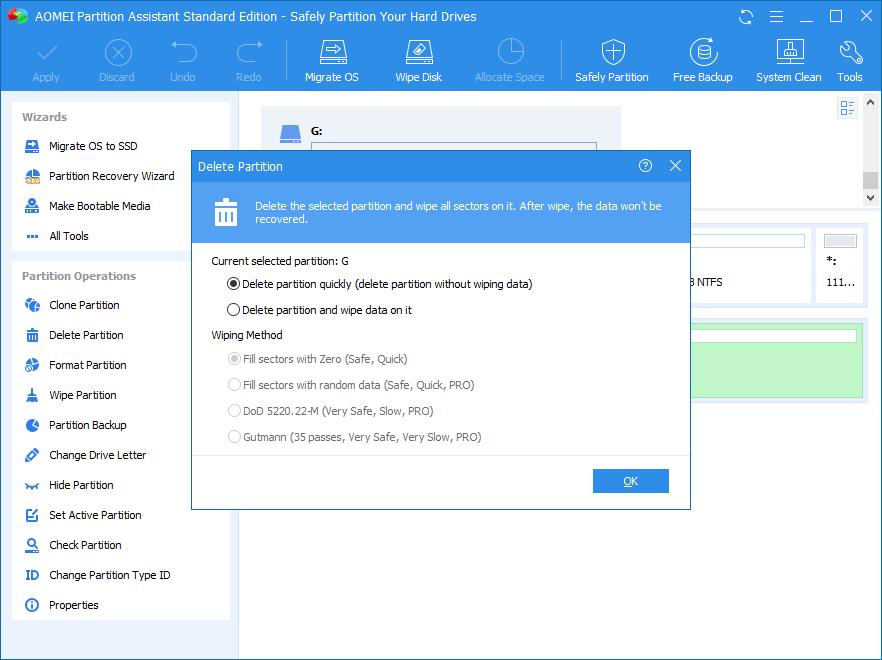Click the AOMEI app logo icon
The height and width of the screenshot is (660, 882).
tap(17, 16)
